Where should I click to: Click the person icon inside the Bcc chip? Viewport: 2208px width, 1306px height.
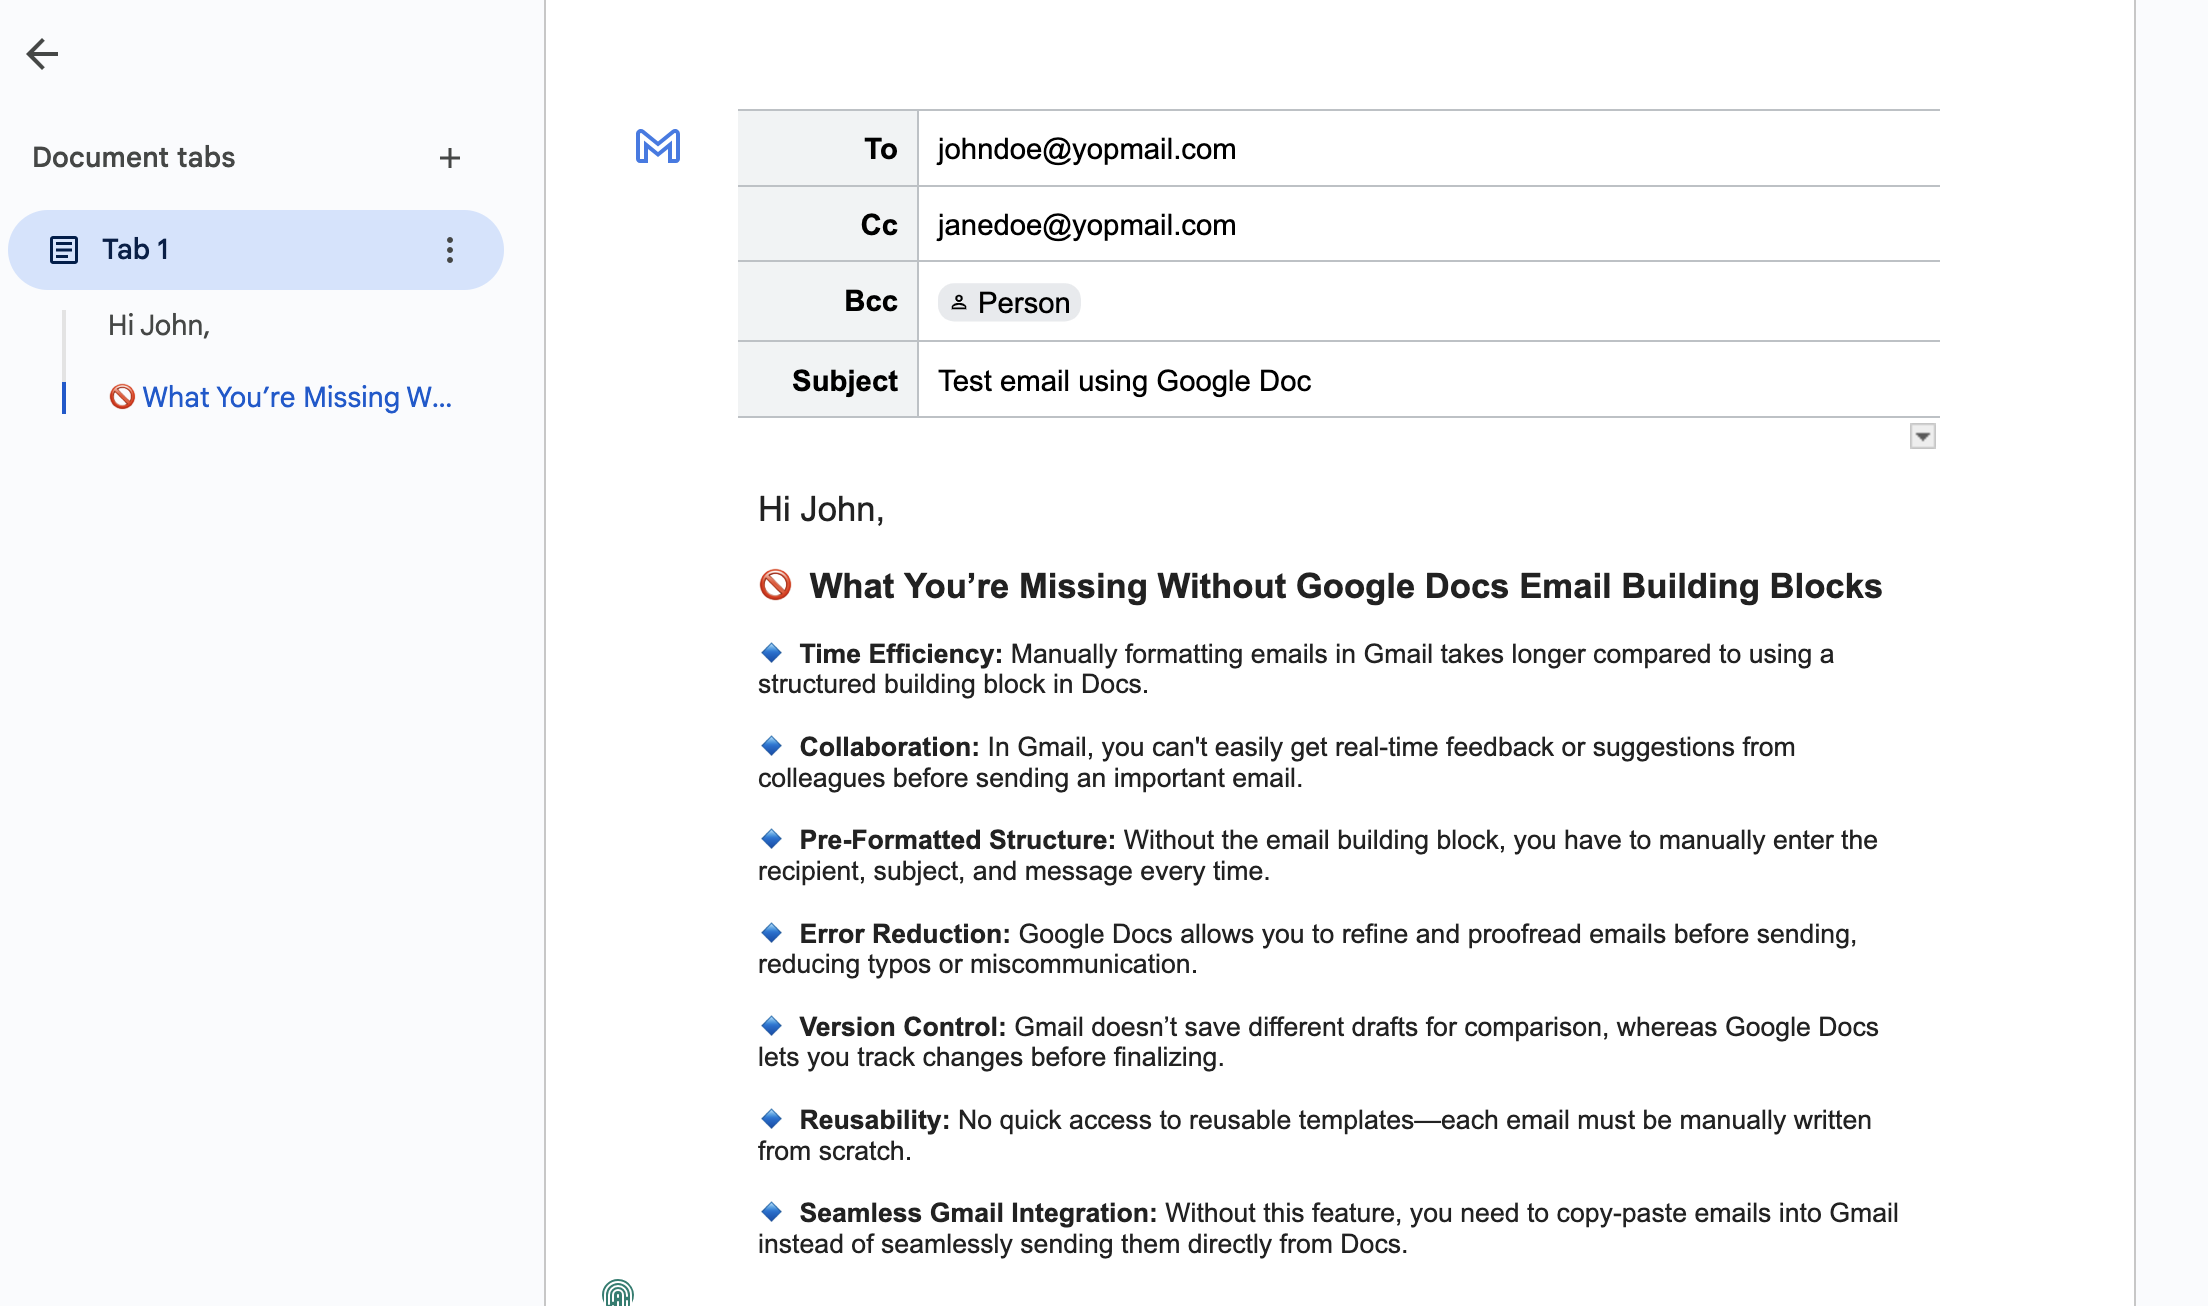pyautogui.click(x=959, y=302)
